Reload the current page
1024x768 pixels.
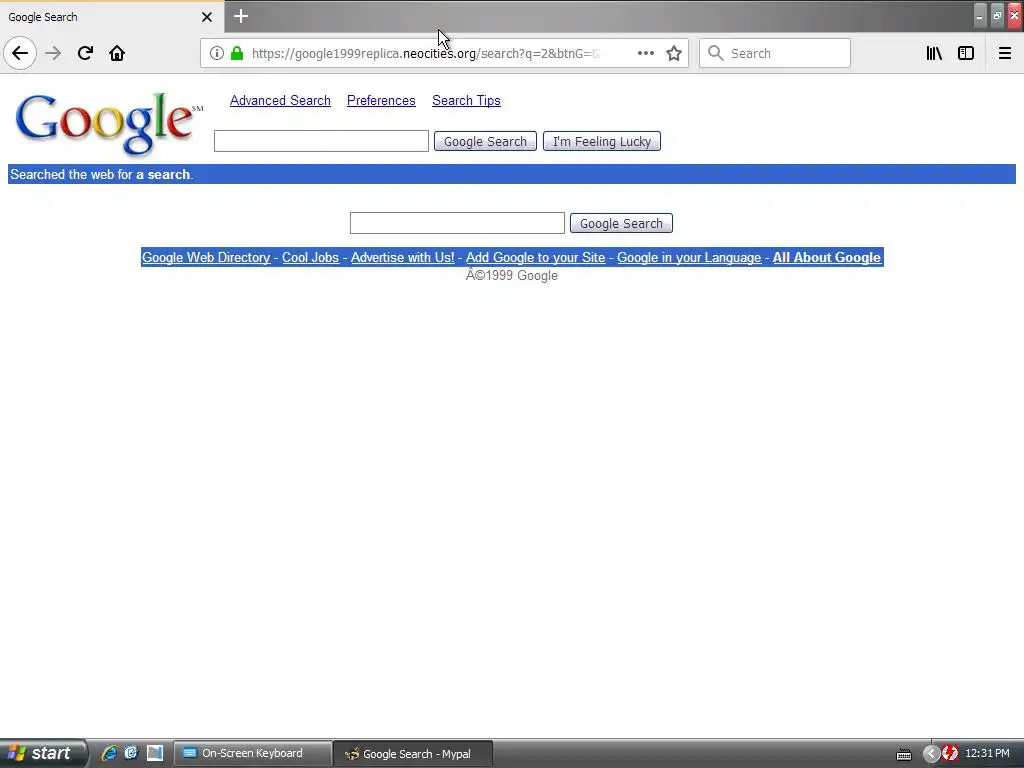(85, 53)
